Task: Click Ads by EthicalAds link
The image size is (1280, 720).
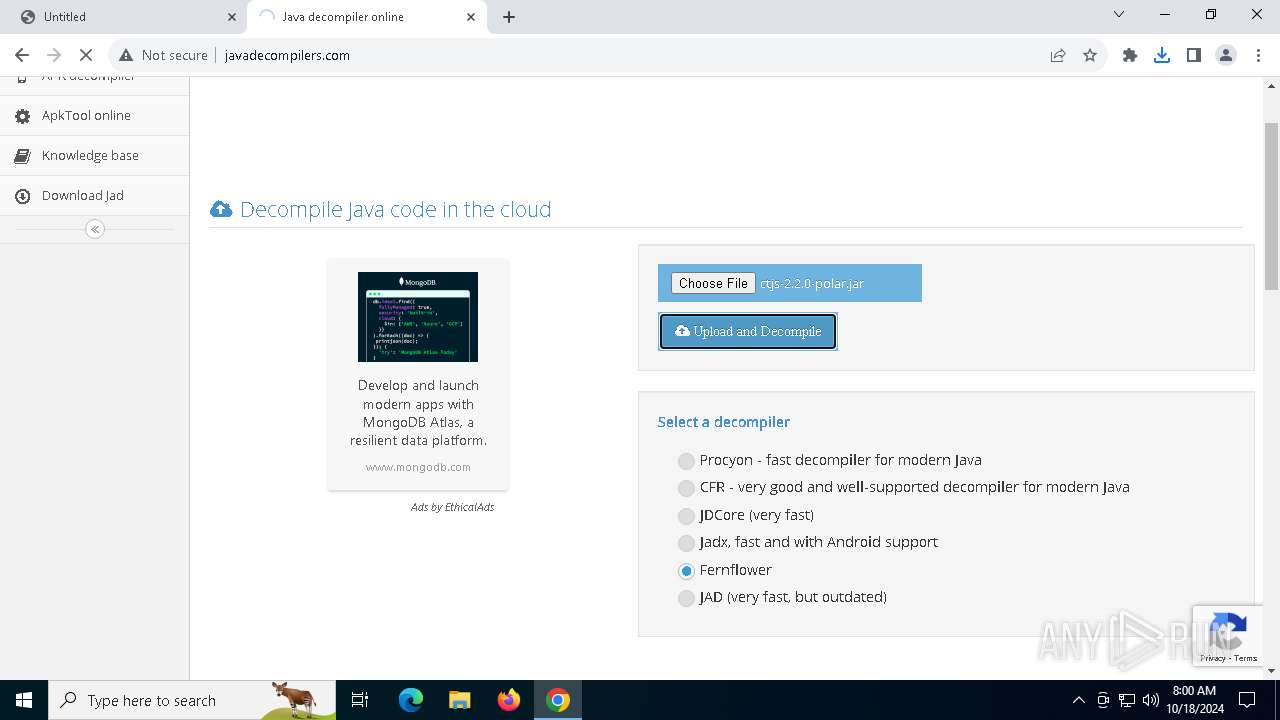Action: point(452,507)
